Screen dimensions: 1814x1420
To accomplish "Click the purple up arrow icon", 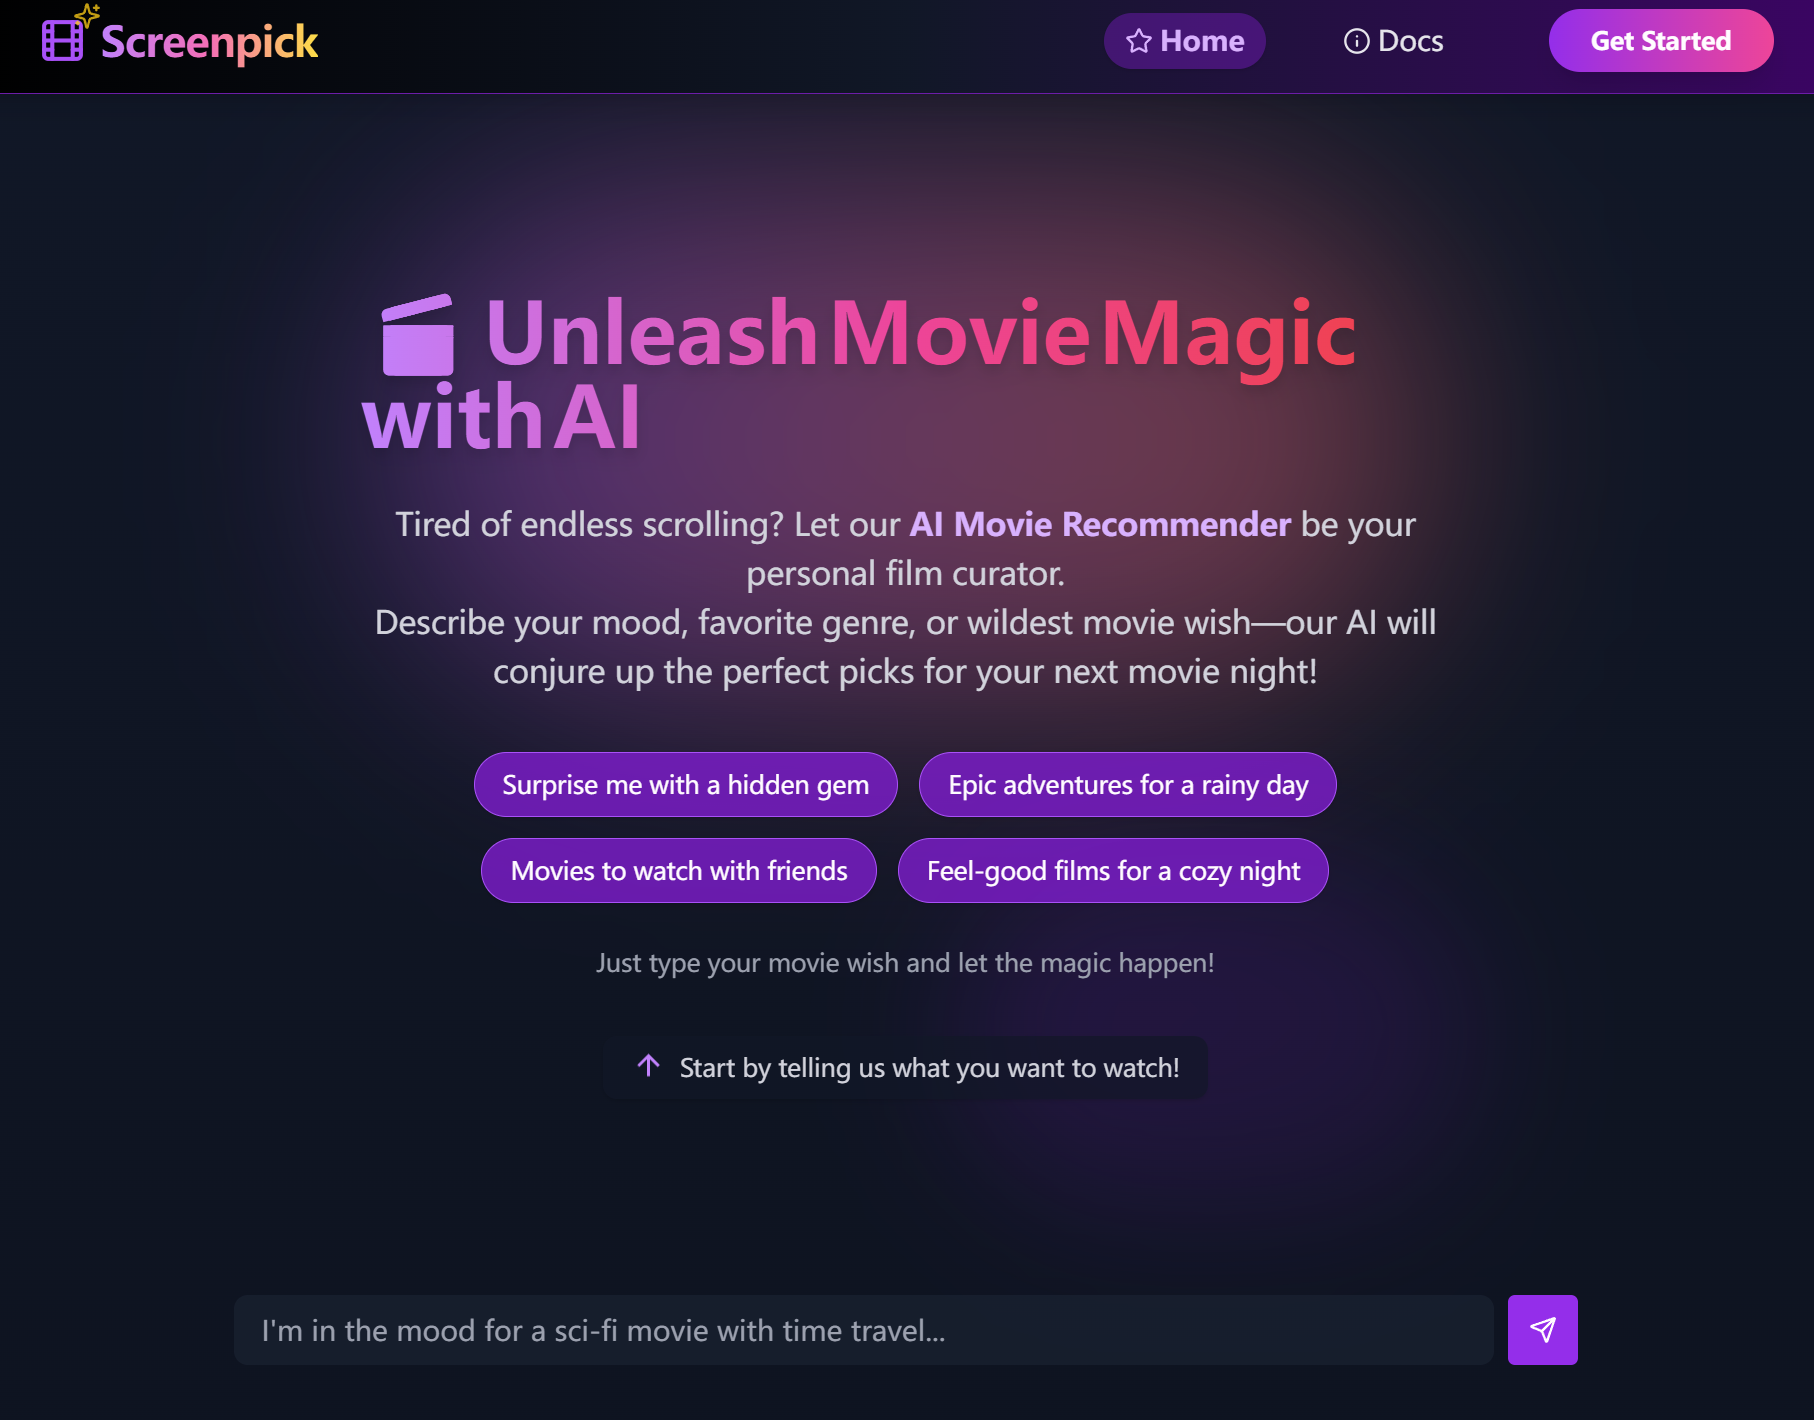I will click(648, 1066).
